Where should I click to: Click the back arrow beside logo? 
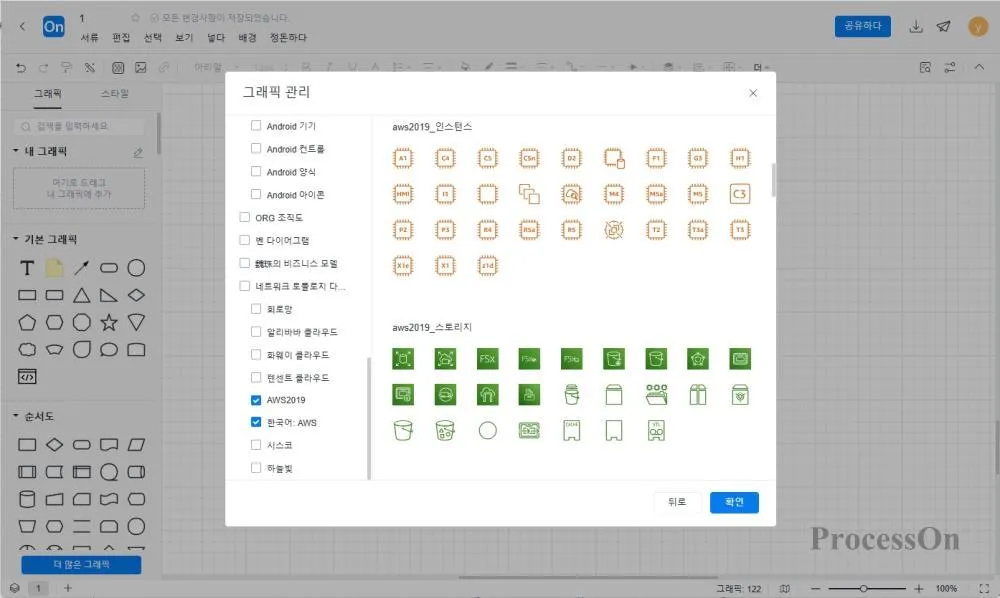22,26
